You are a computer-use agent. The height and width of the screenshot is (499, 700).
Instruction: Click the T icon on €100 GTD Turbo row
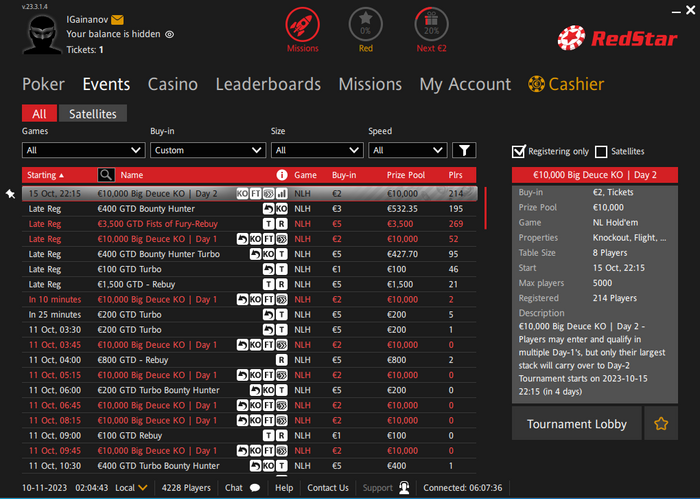pyautogui.click(x=282, y=269)
